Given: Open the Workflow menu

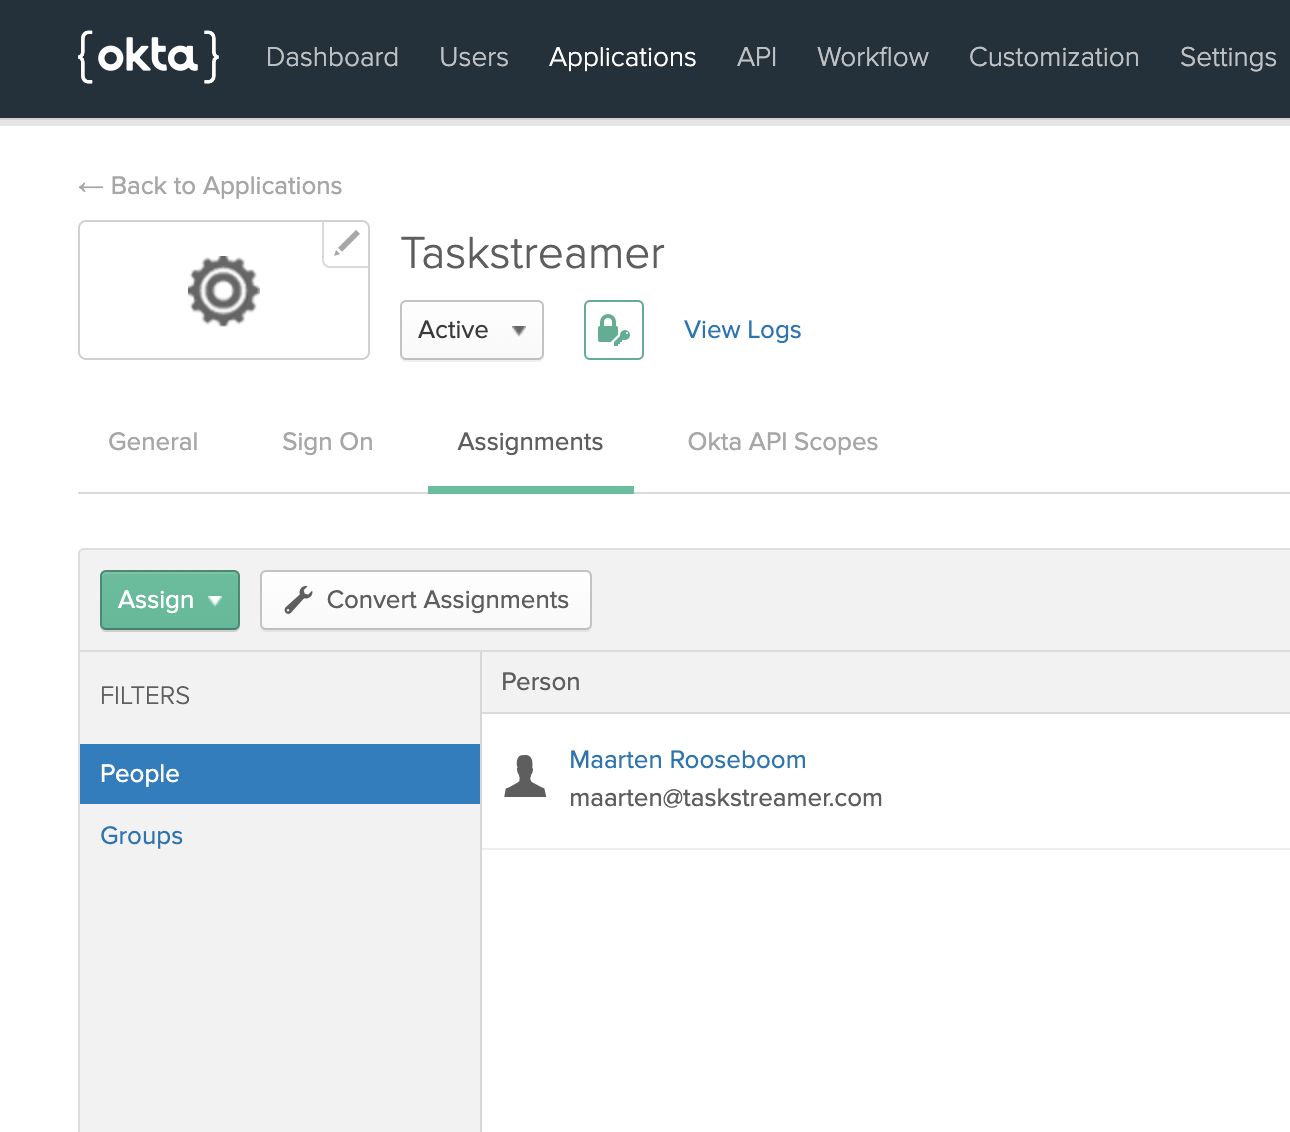Looking at the screenshot, I should (x=873, y=57).
